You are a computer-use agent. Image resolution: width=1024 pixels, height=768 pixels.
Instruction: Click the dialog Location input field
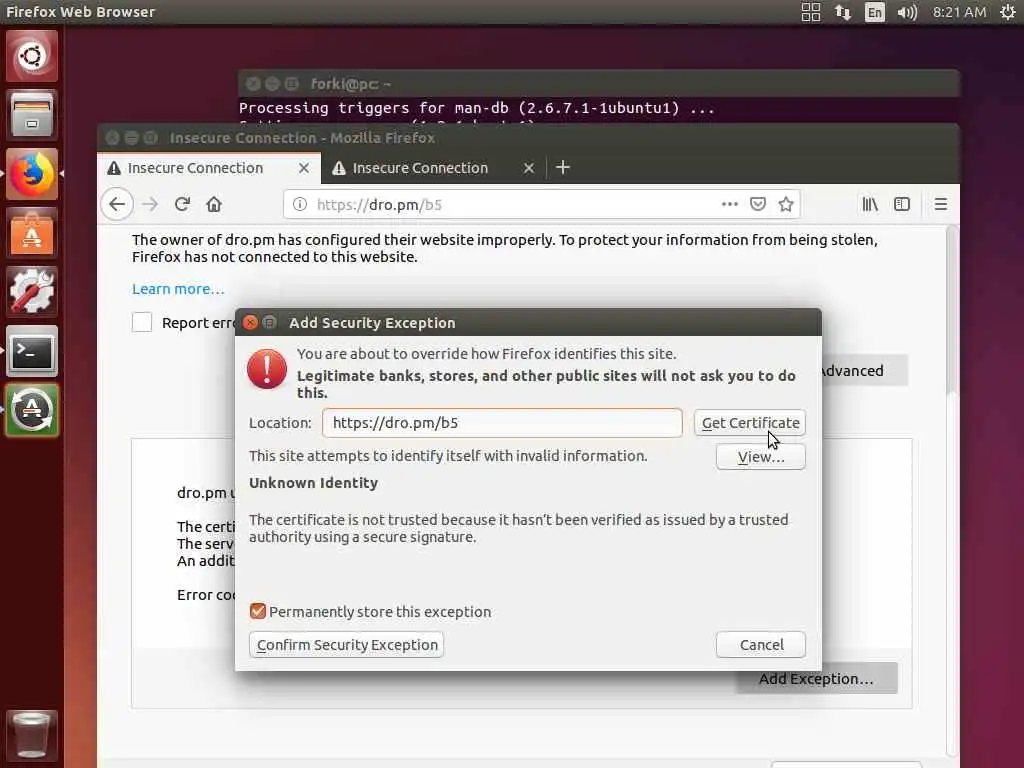tap(502, 423)
